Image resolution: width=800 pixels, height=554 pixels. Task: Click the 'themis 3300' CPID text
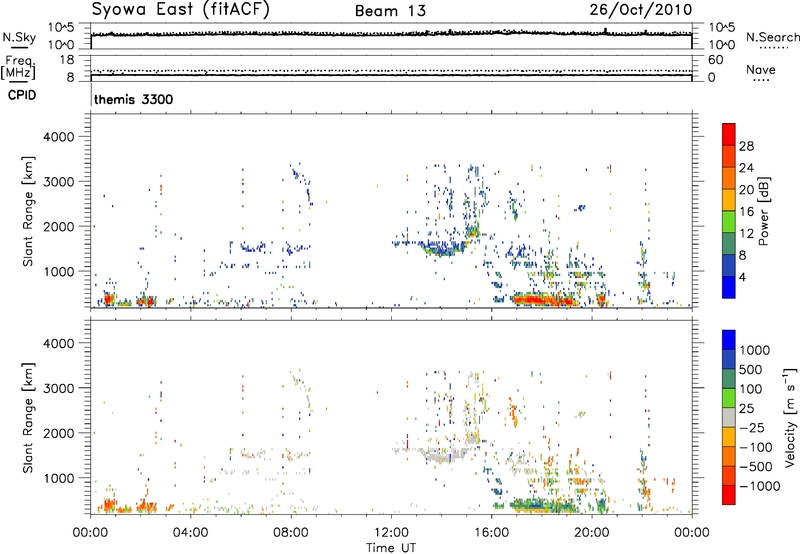coord(134,99)
